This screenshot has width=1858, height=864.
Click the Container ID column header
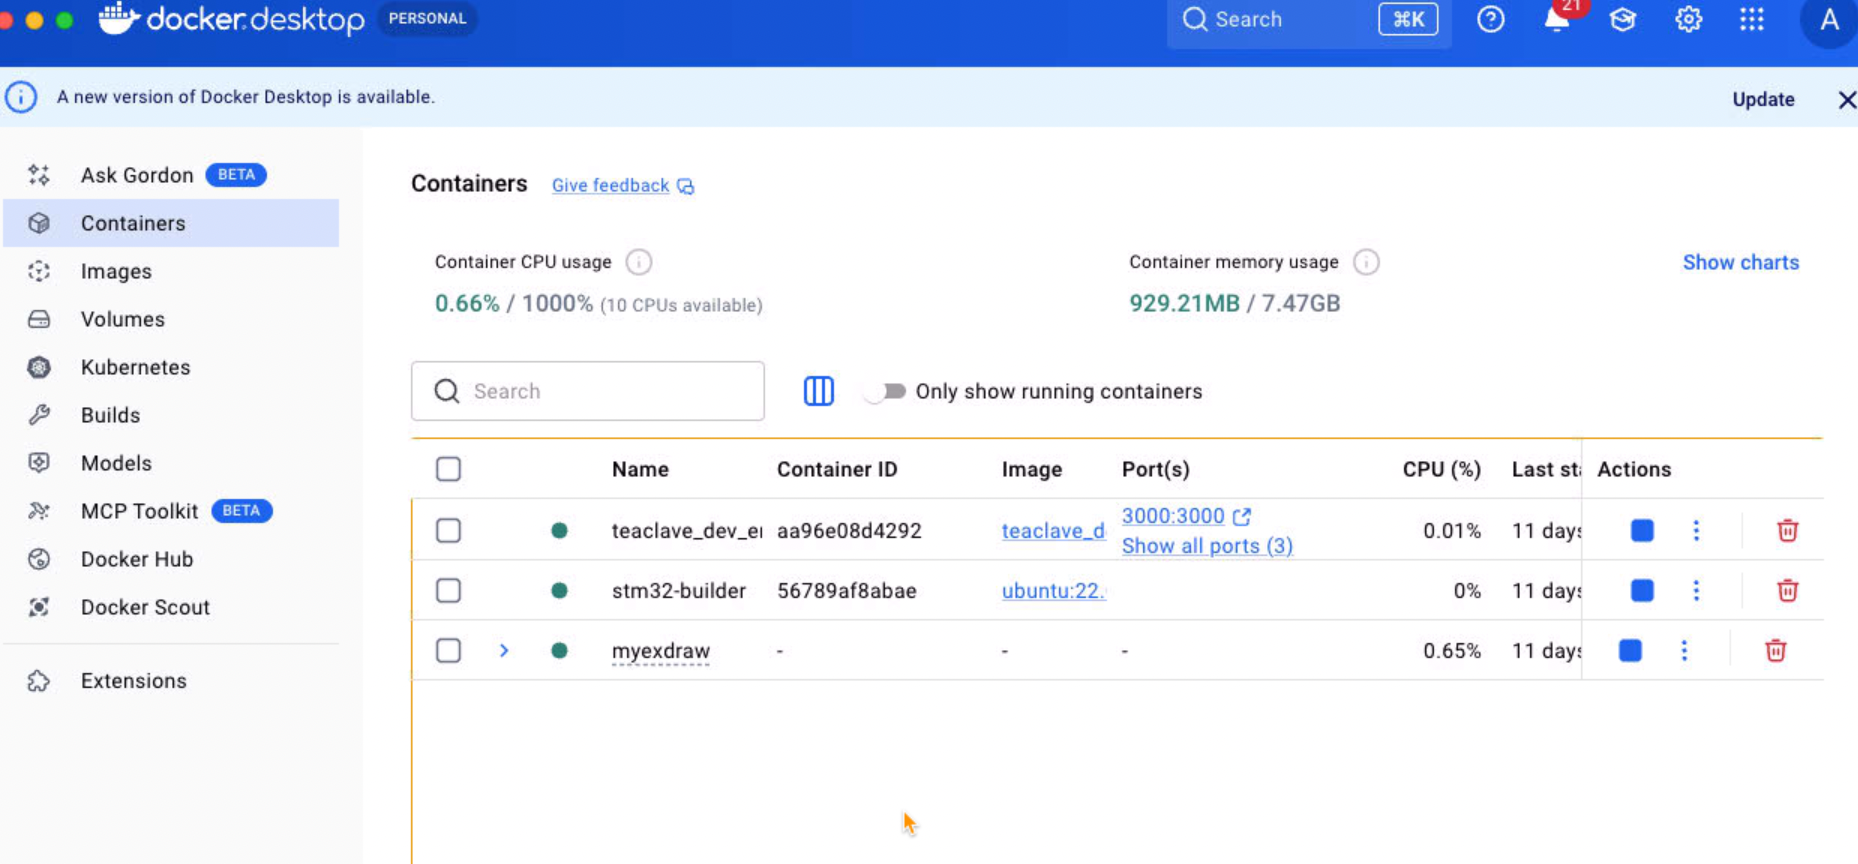coord(837,469)
